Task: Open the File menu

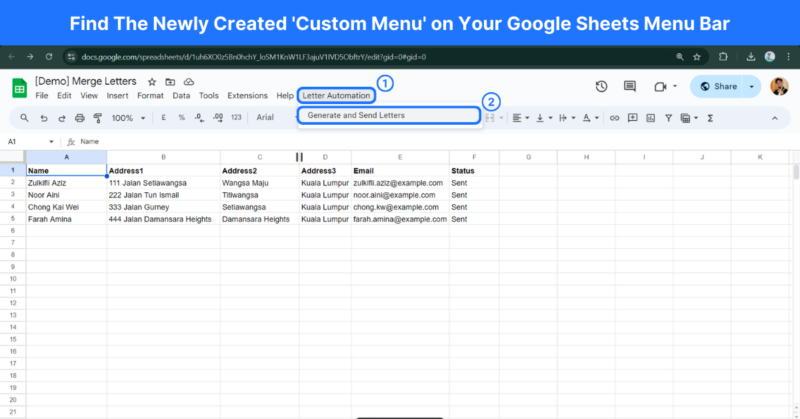Action: click(42, 95)
